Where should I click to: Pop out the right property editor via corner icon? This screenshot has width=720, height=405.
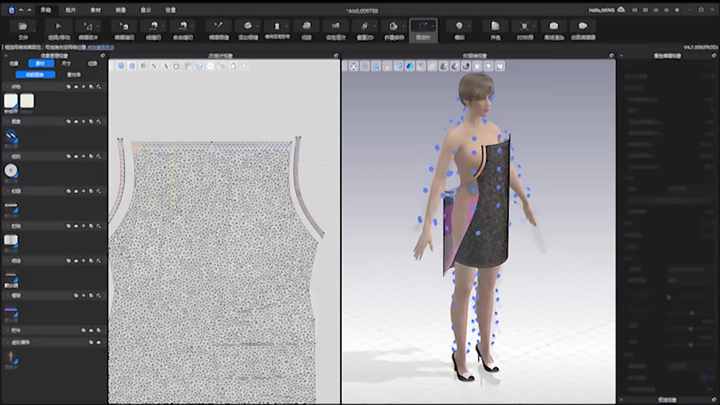714,56
